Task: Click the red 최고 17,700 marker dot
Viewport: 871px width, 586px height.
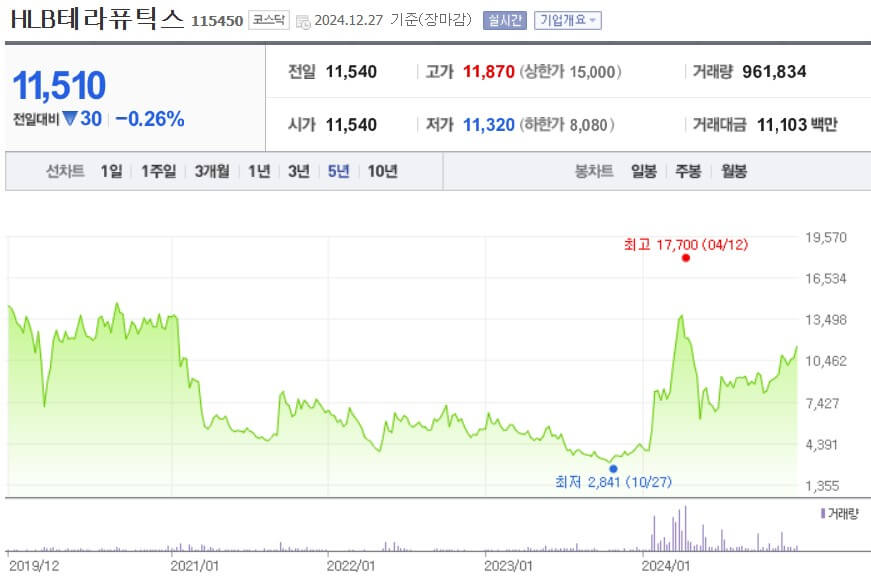Action: tap(684, 258)
